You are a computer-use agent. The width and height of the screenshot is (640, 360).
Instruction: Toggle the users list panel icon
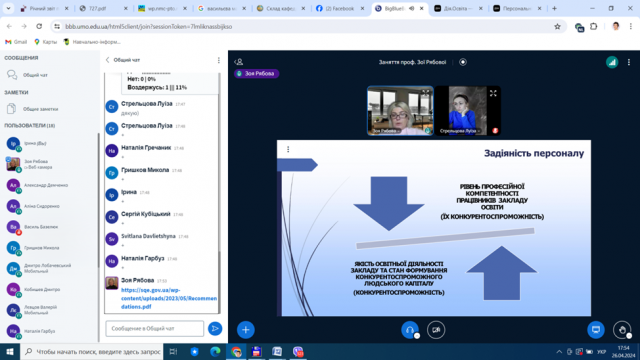[x=239, y=62]
